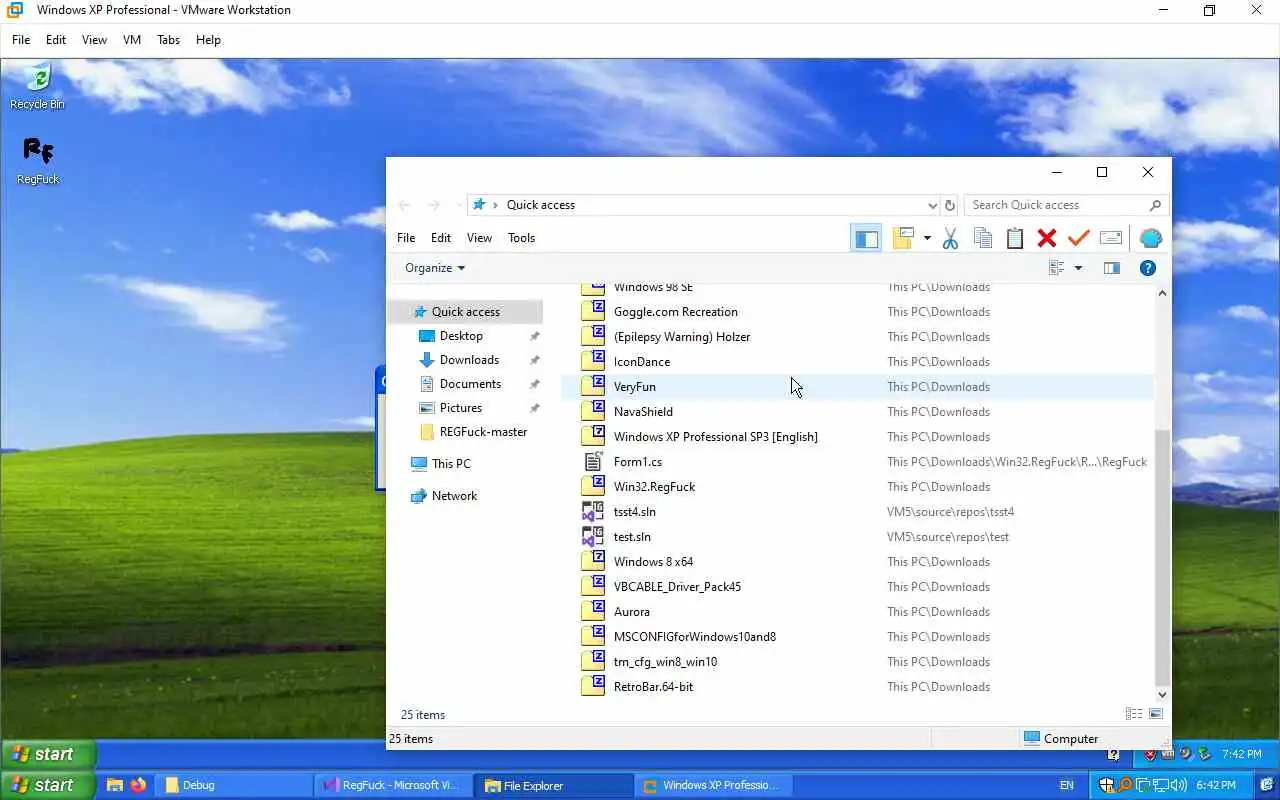Click the Change your view icon

coord(1056,268)
